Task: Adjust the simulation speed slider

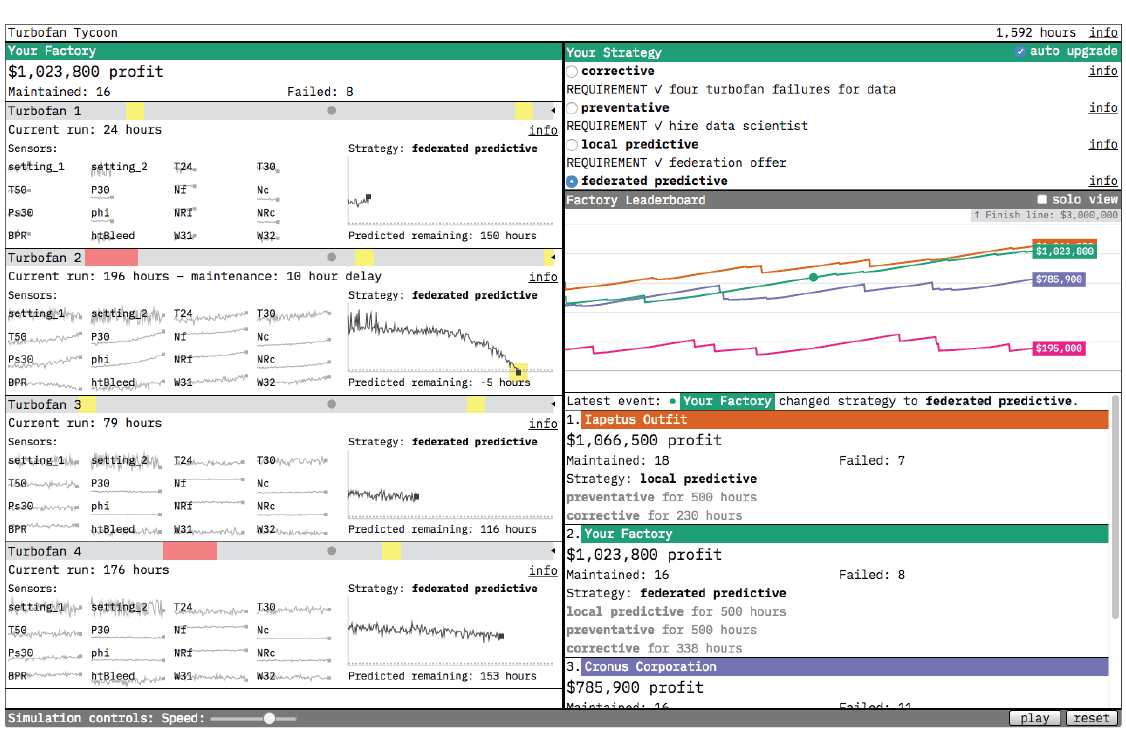Action: (x=268, y=717)
